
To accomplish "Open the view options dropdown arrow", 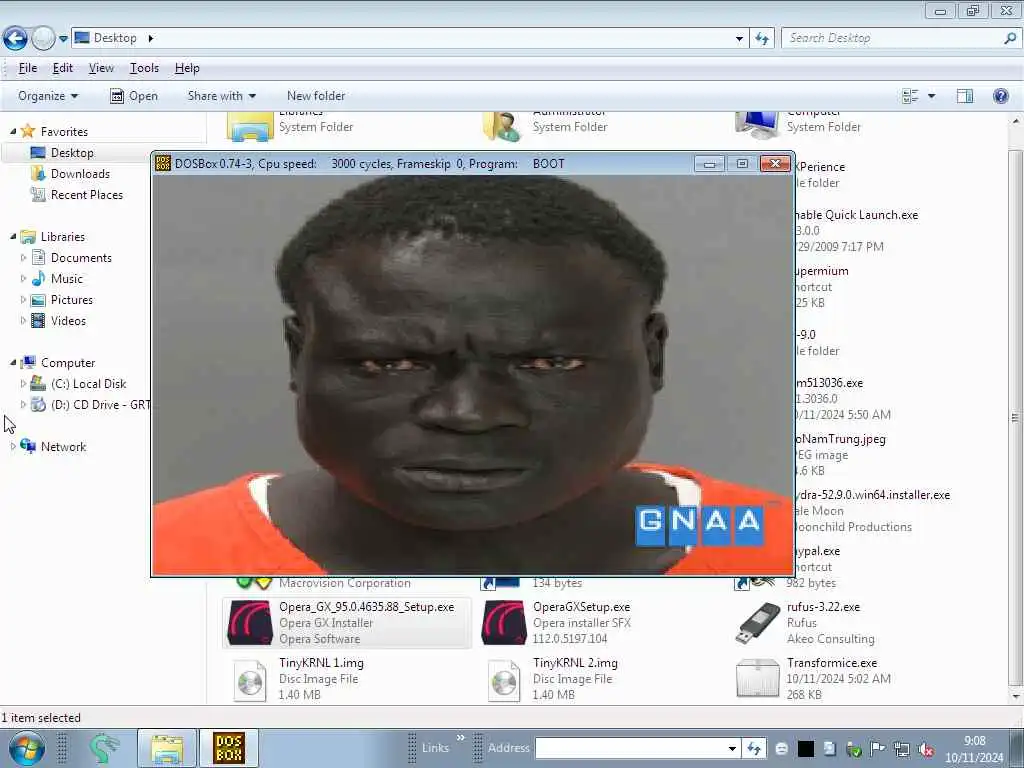I will point(931,96).
